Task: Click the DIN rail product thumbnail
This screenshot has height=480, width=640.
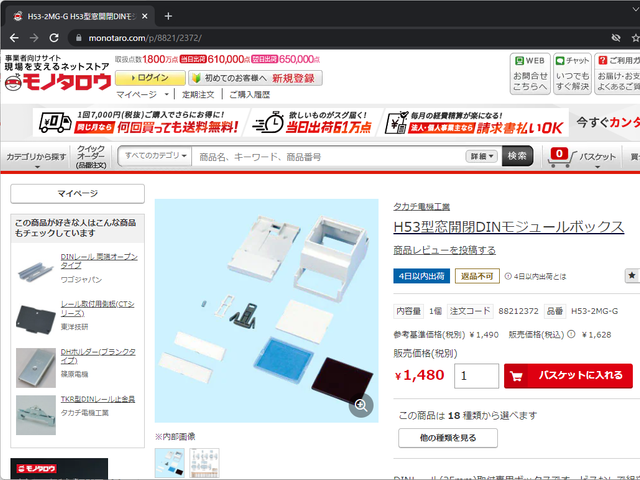Action: tap(36, 271)
